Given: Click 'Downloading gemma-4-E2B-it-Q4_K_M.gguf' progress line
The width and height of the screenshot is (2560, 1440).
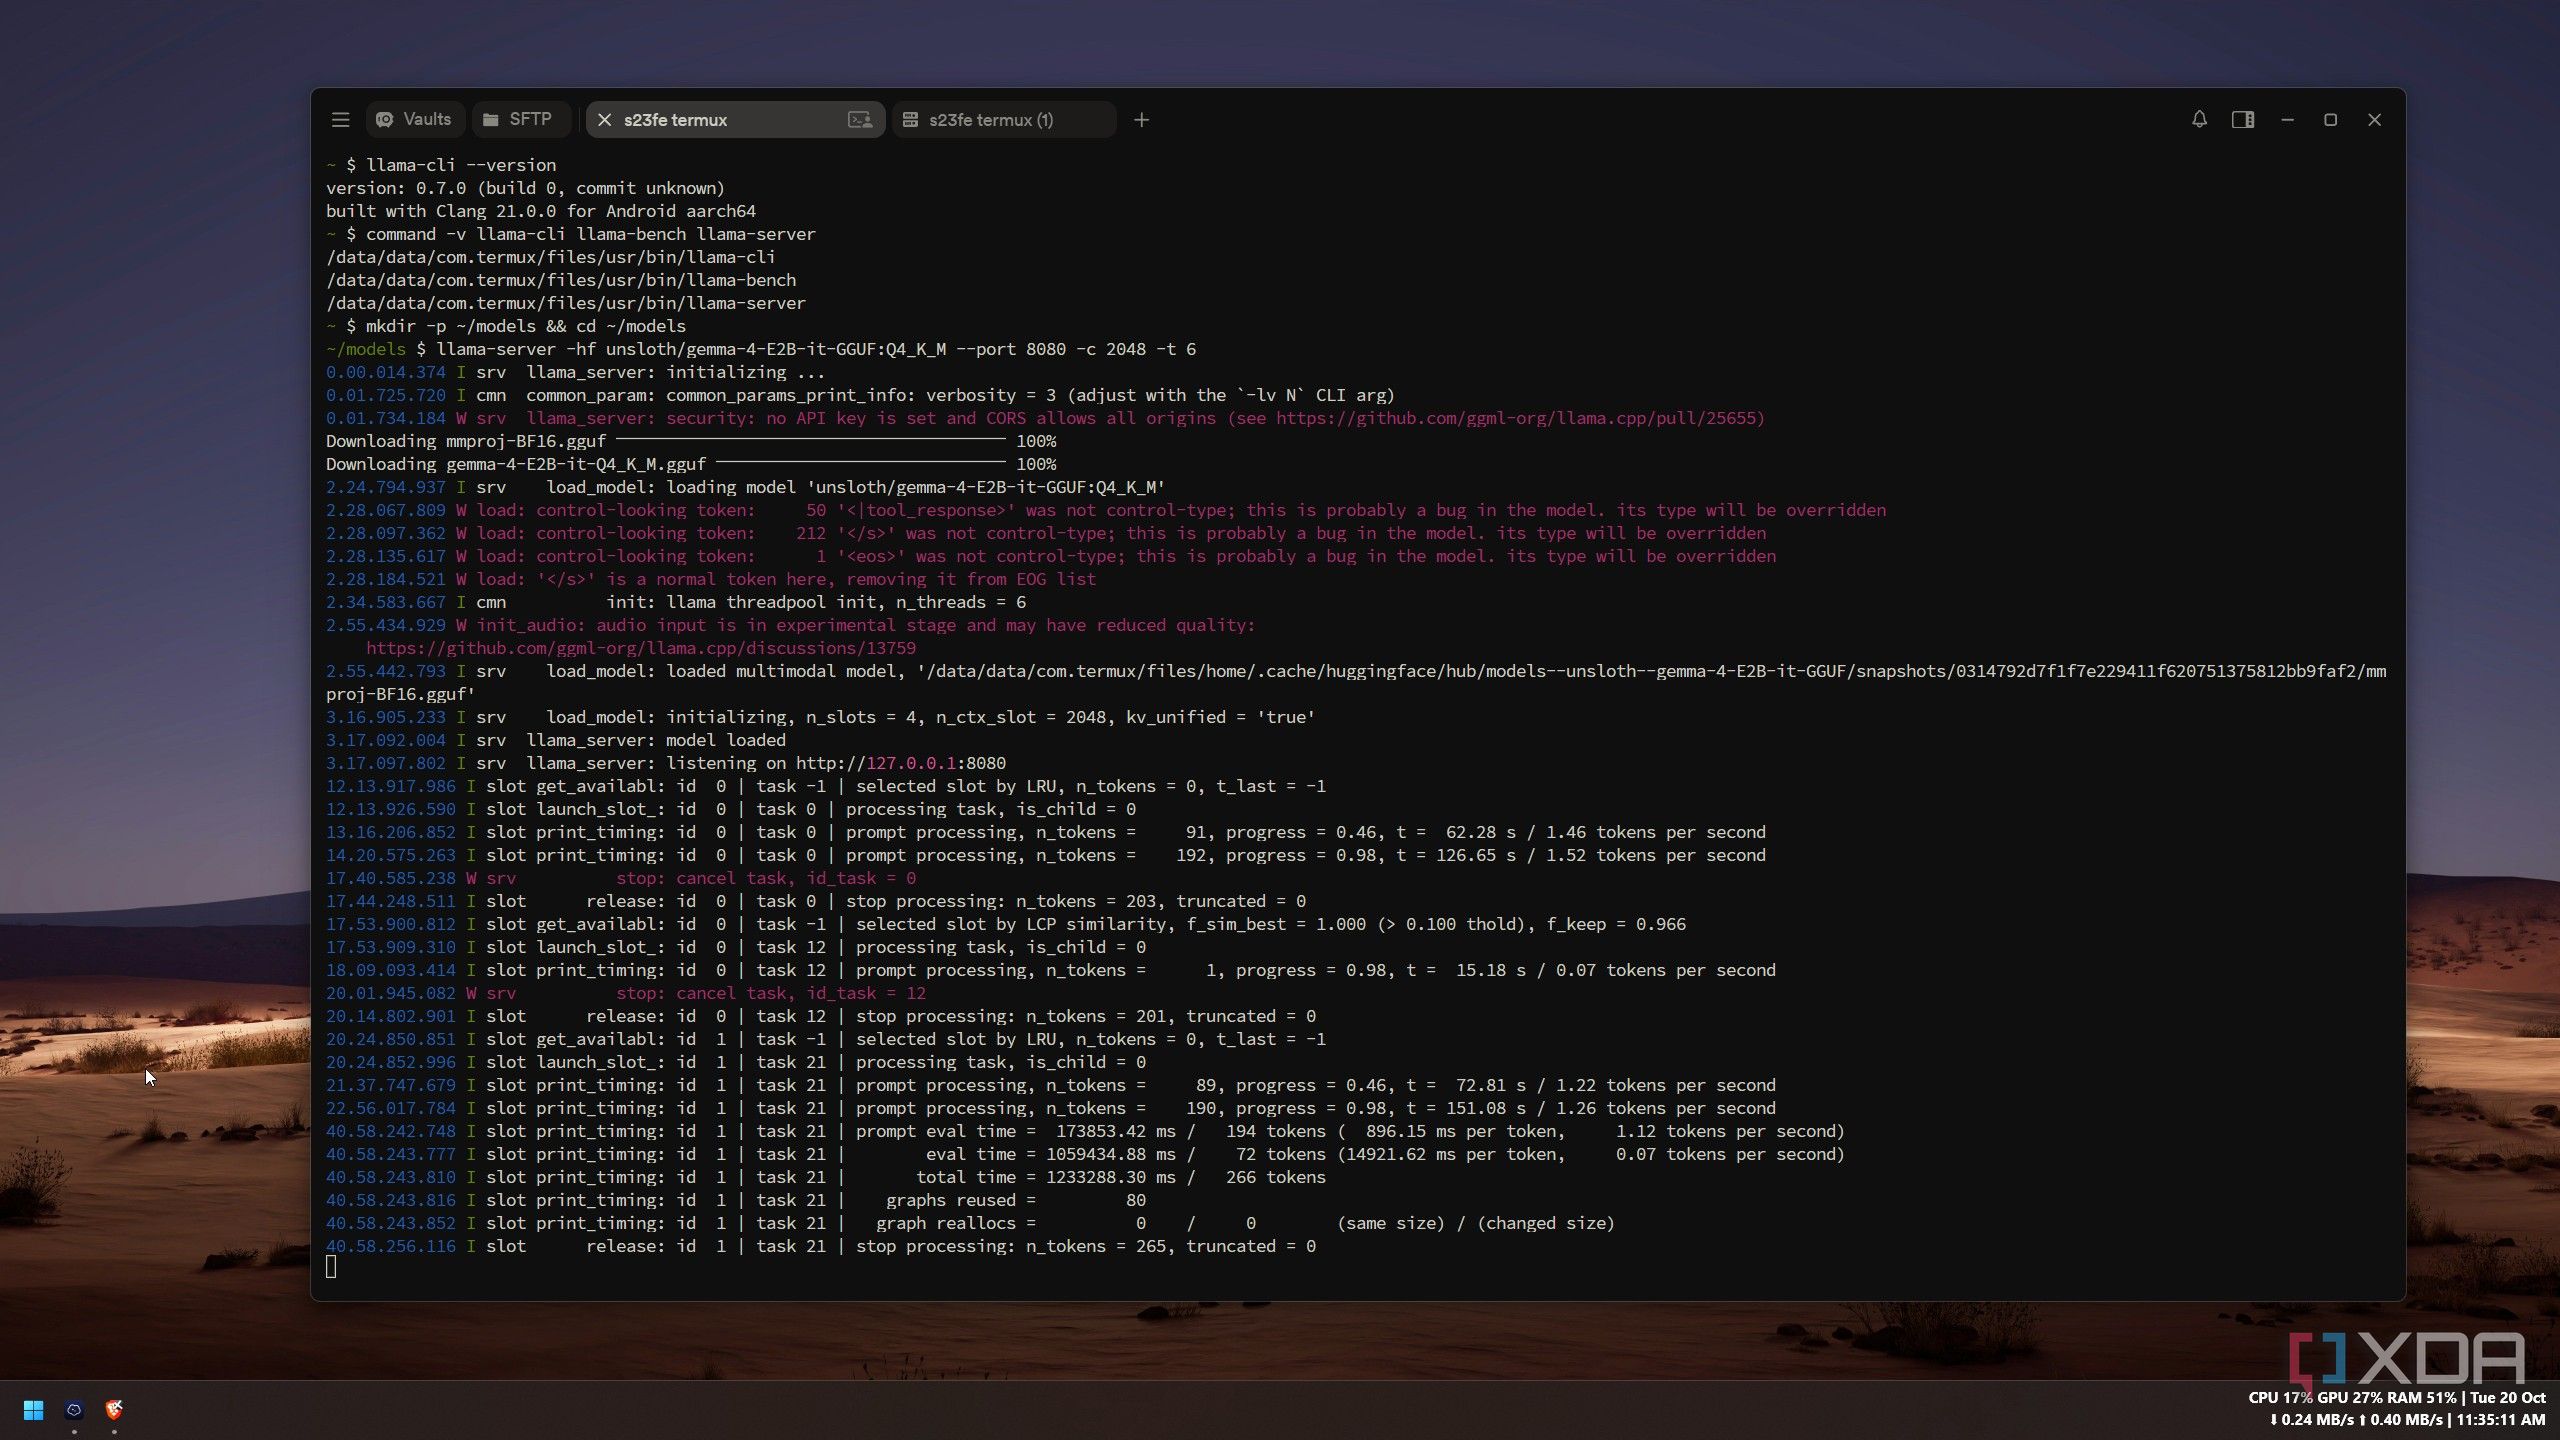Looking at the screenshot, I should pos(691,464).
